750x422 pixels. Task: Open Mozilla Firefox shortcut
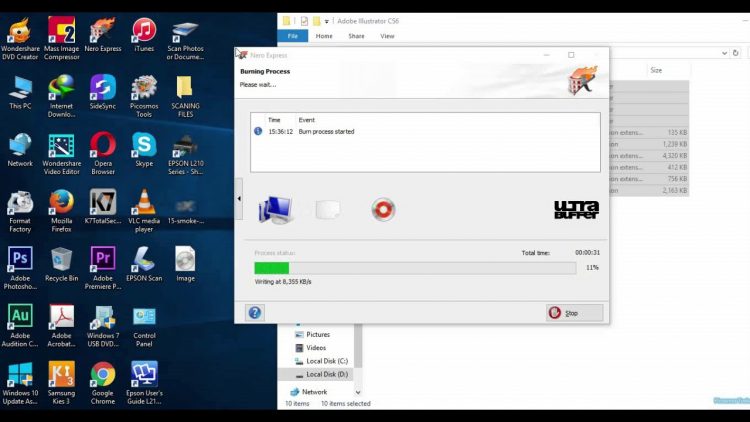tap(61, 211)
